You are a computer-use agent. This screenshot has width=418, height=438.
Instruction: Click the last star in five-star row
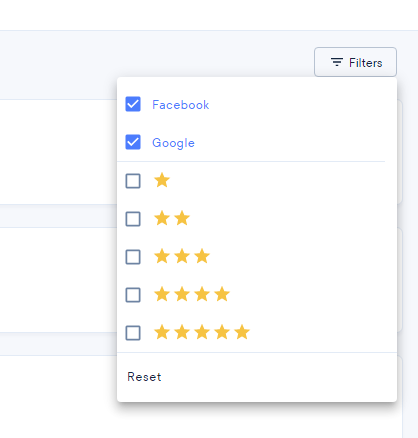point(242,332)
